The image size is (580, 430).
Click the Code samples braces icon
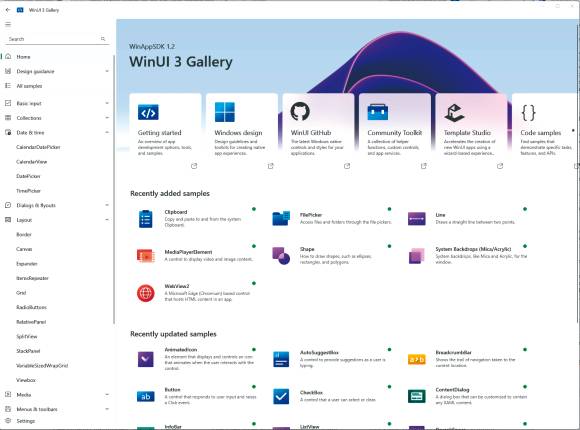tap(529, 112)
